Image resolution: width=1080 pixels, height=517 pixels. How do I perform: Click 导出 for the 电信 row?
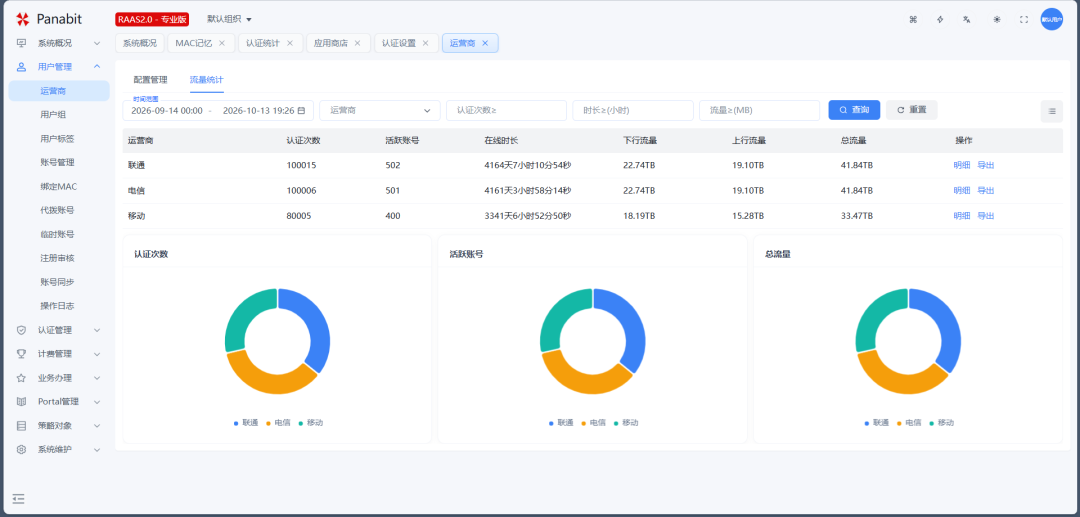click(986, 191)
